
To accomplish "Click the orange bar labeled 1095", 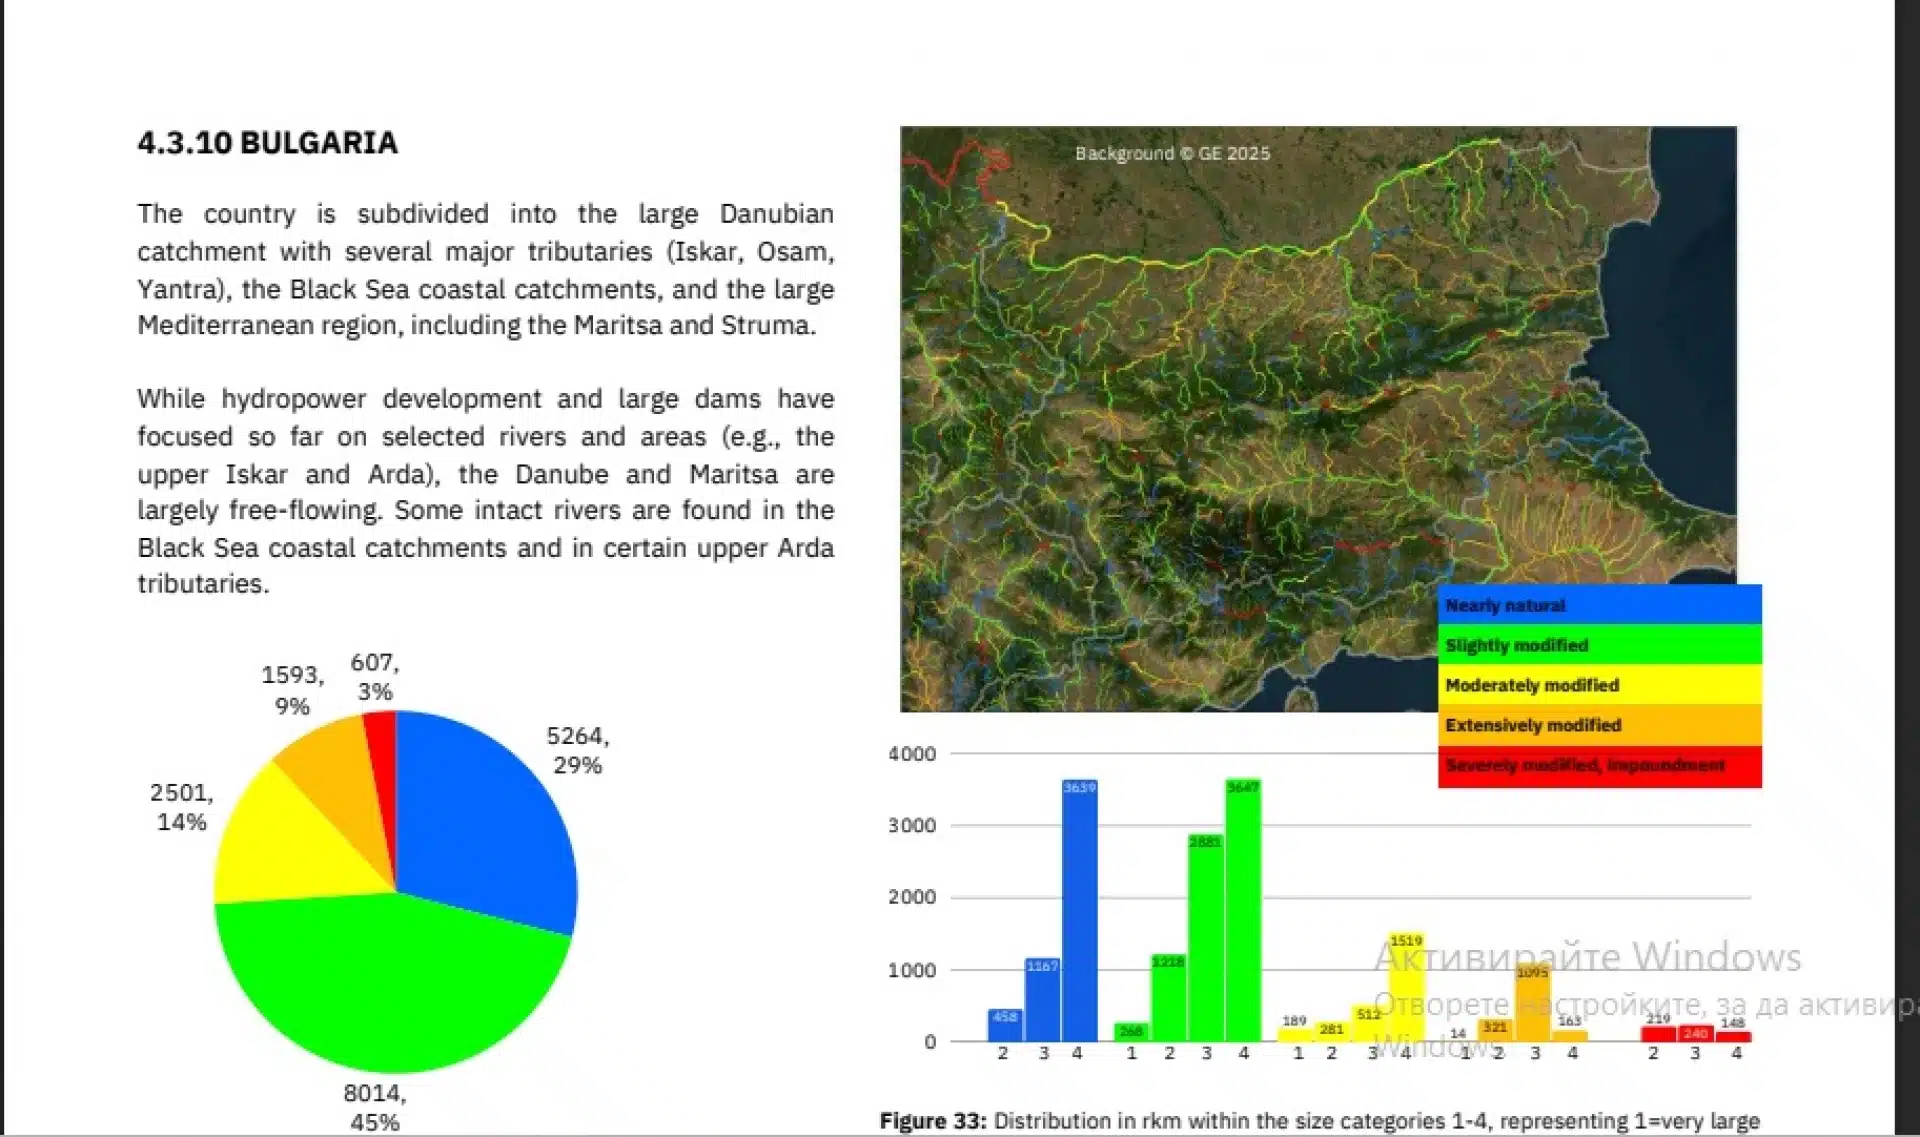I will click(x=1533, y=1003).
